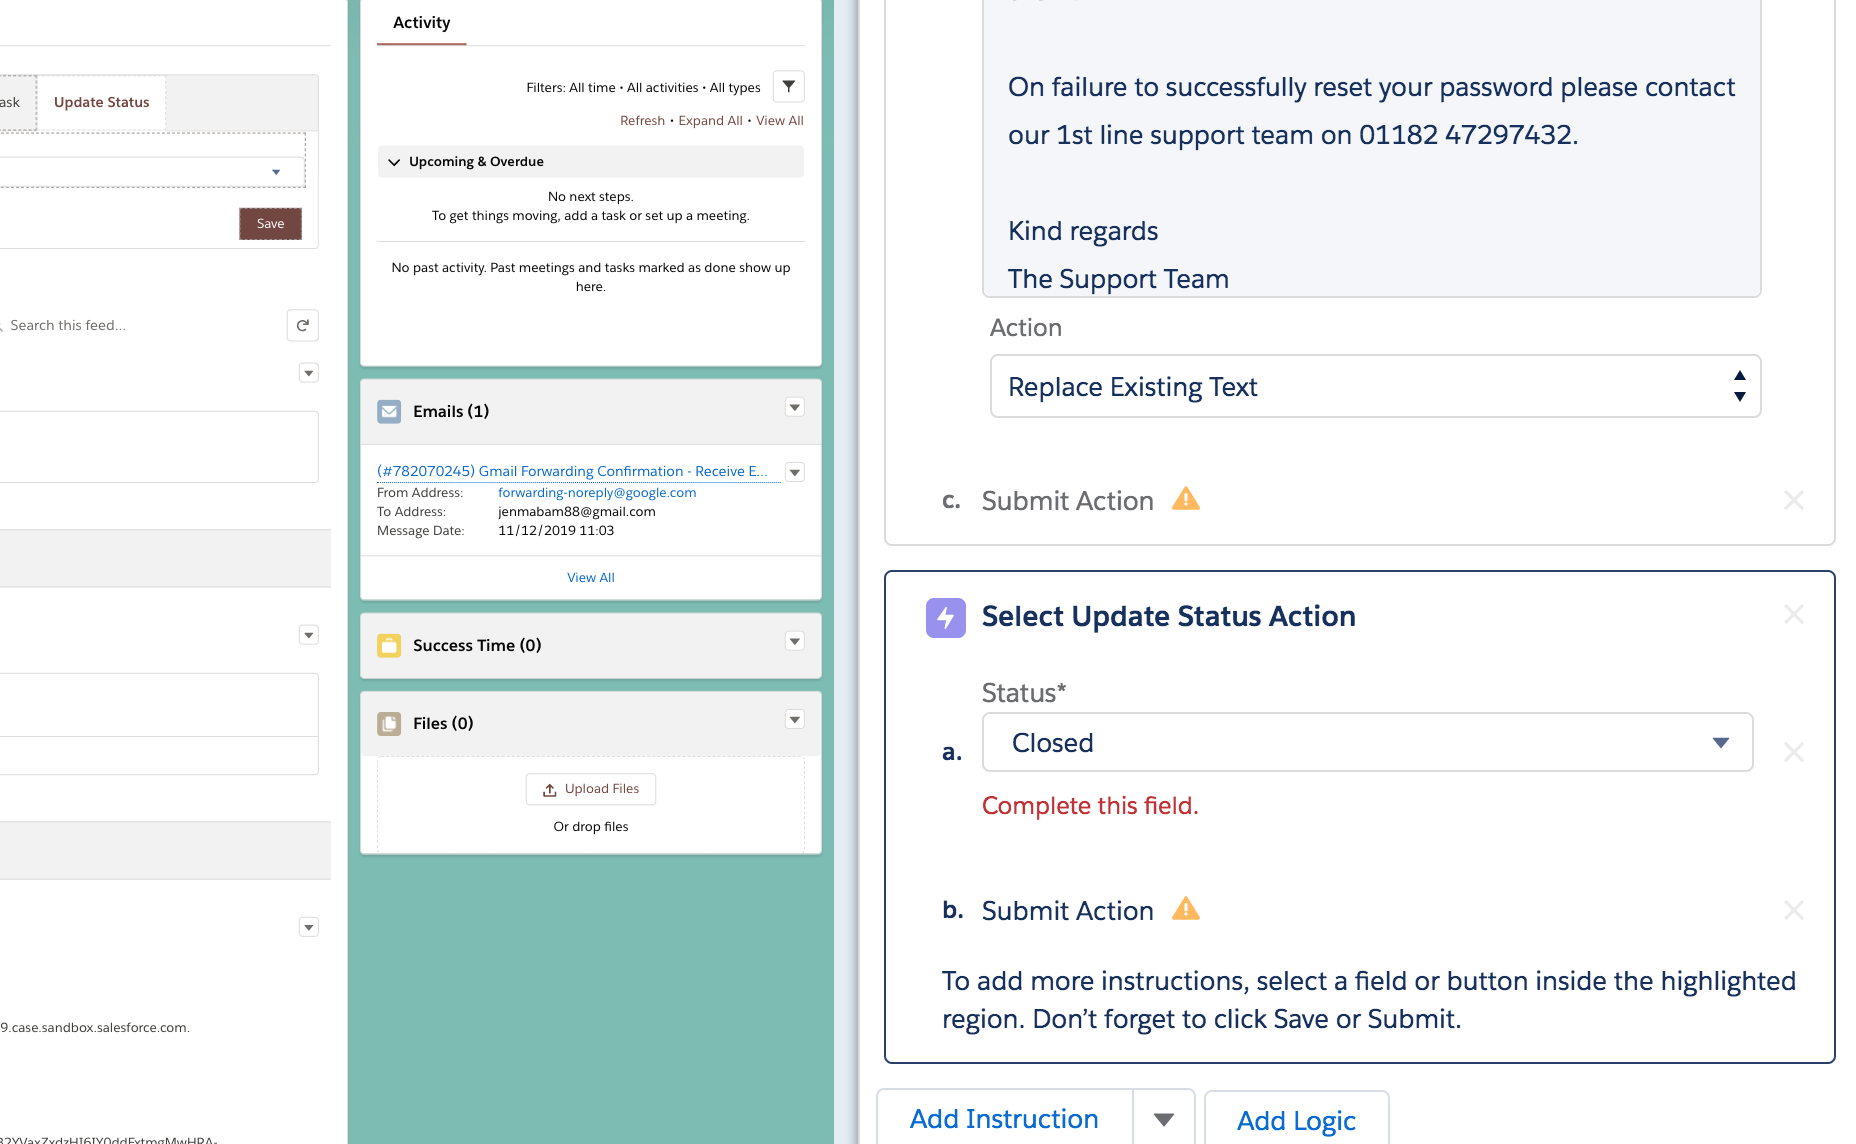Click the Select Update Status Action heading
Viewport: 1856px width, 1144px height.
(x=1168, y=616)
